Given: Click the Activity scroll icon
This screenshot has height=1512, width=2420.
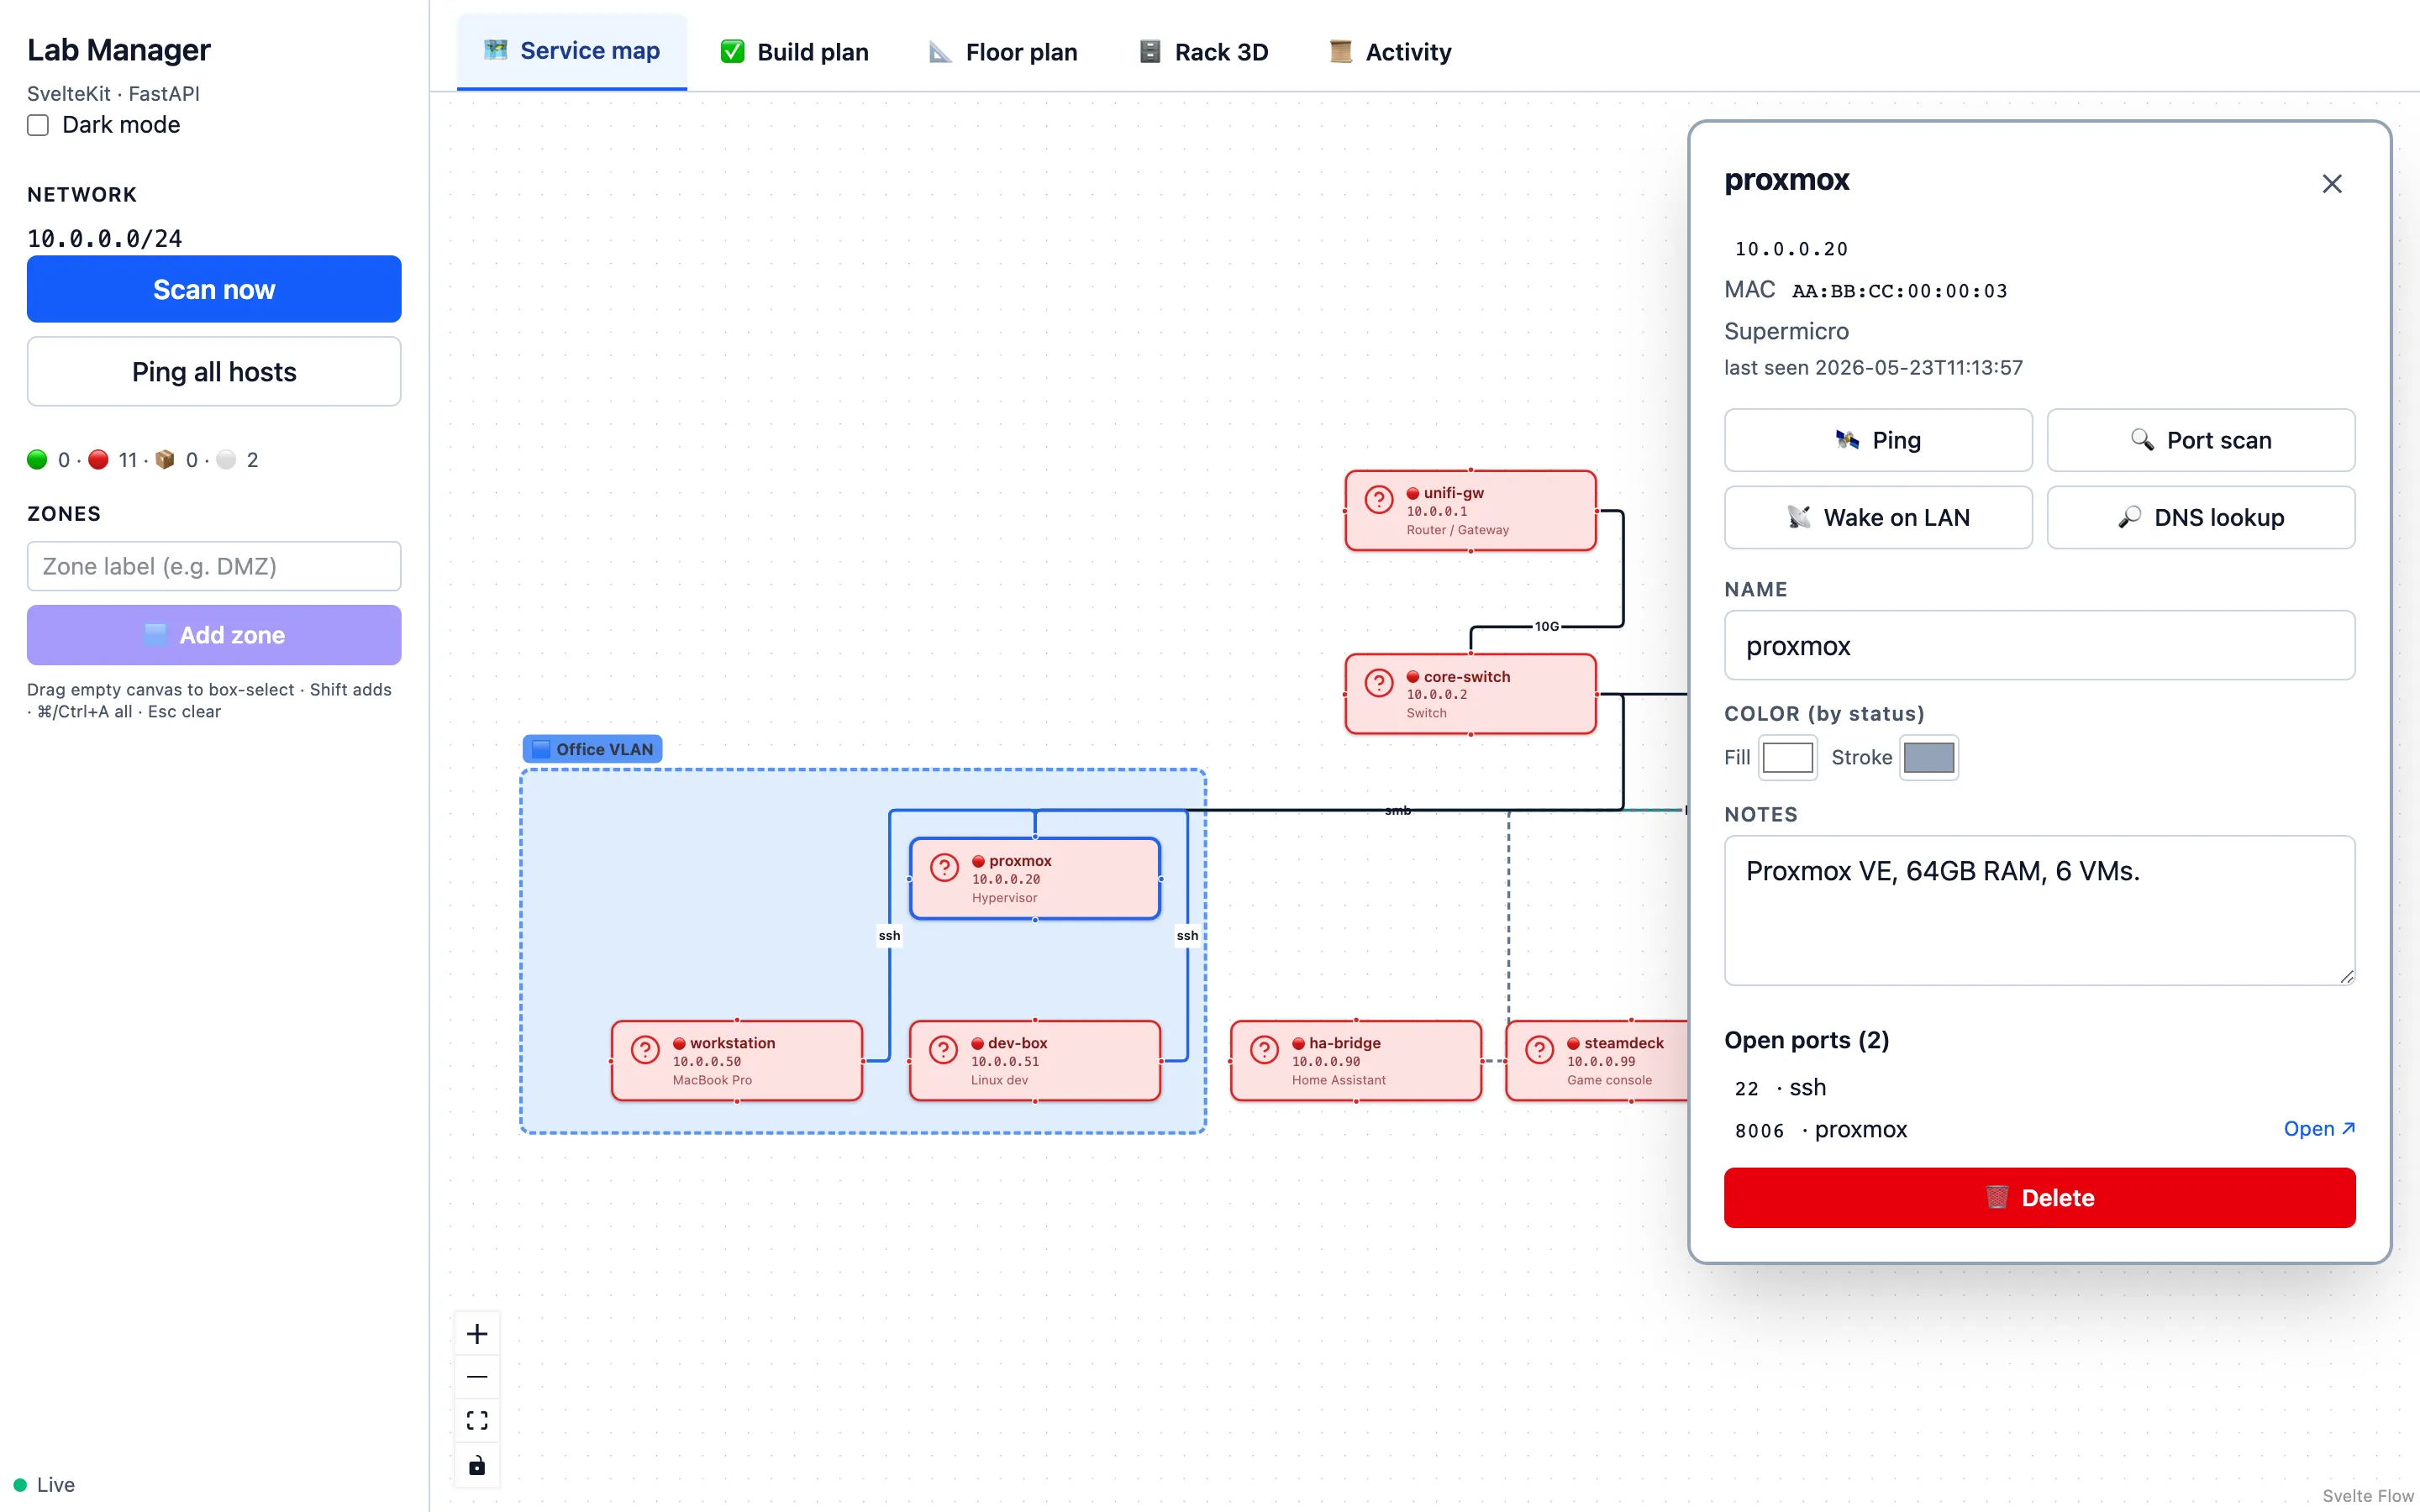Looking at the screenshot, I should point(1341,51).
